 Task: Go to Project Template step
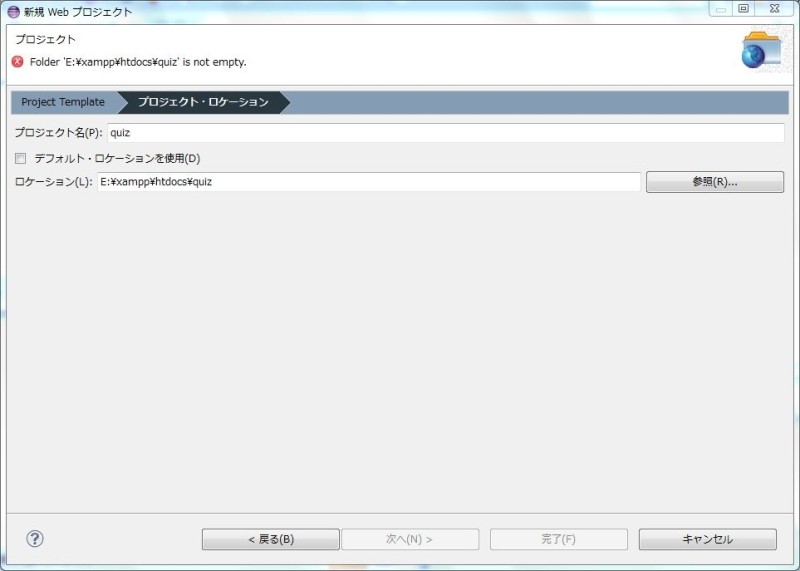63,102
